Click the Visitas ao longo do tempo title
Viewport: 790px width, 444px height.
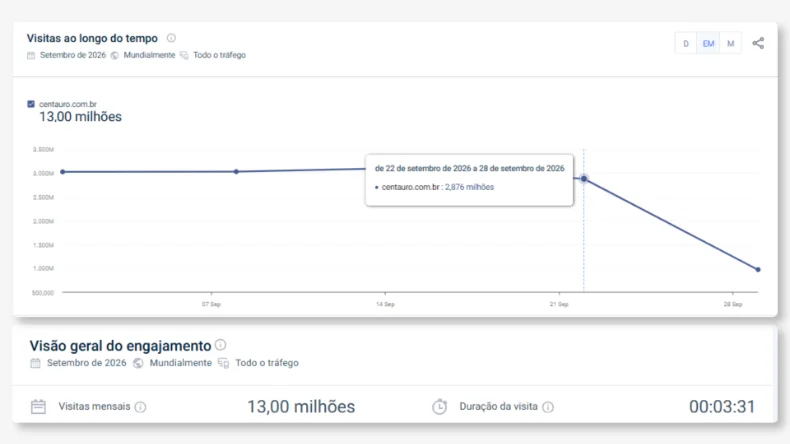(x=92, y=38)
